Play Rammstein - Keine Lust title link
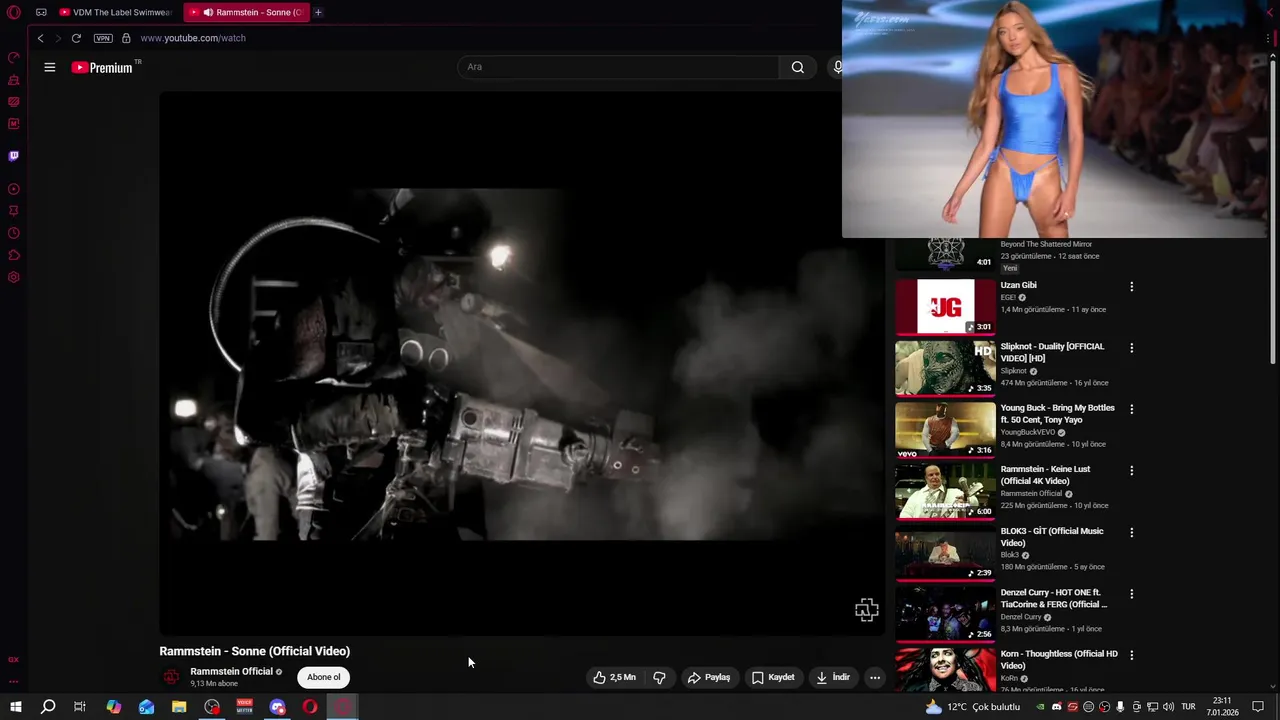Viewport: 1280px width, 720px height. (x=1045, y=475)
